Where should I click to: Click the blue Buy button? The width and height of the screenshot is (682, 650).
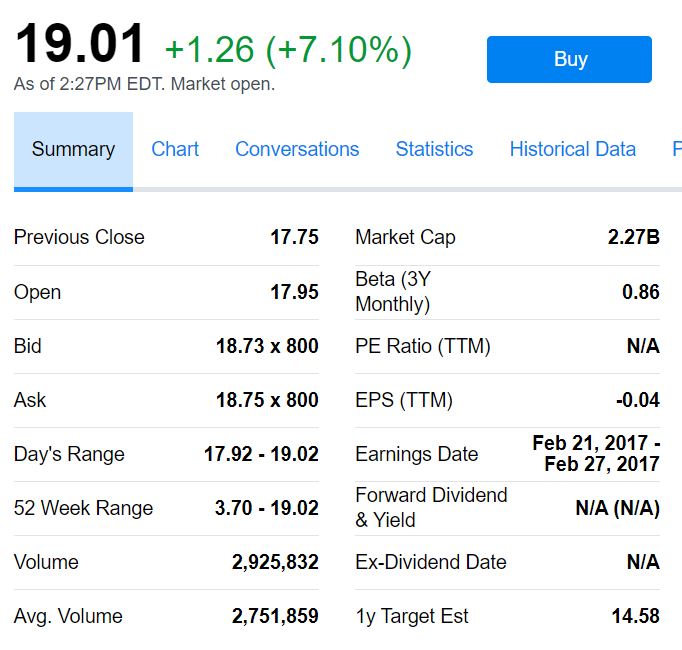pyautogui.click(x=569, y=59)
